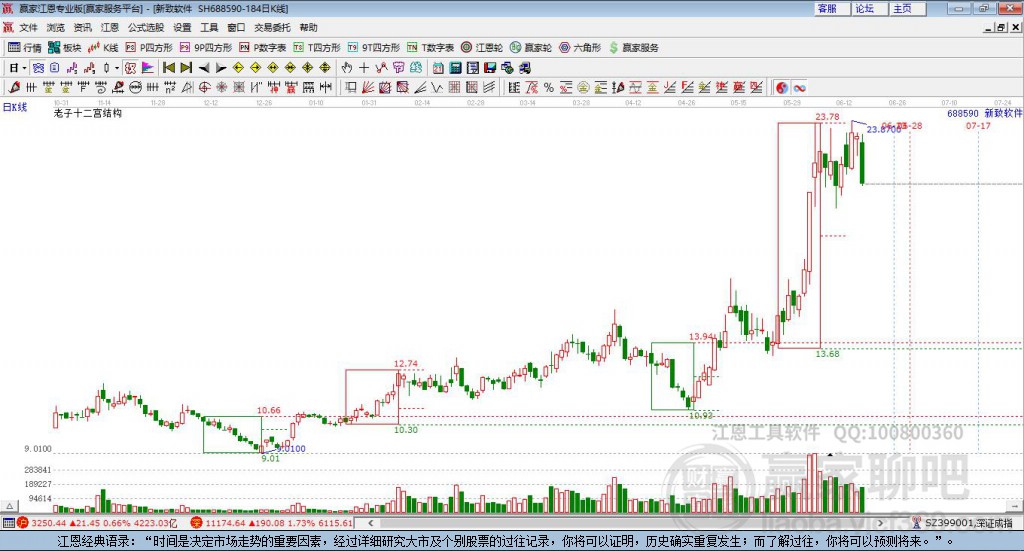The width and height of the screenshot is (1024, 551).
Task: Open 赢家服务 with dollar icon
Action: pos(633,48)
